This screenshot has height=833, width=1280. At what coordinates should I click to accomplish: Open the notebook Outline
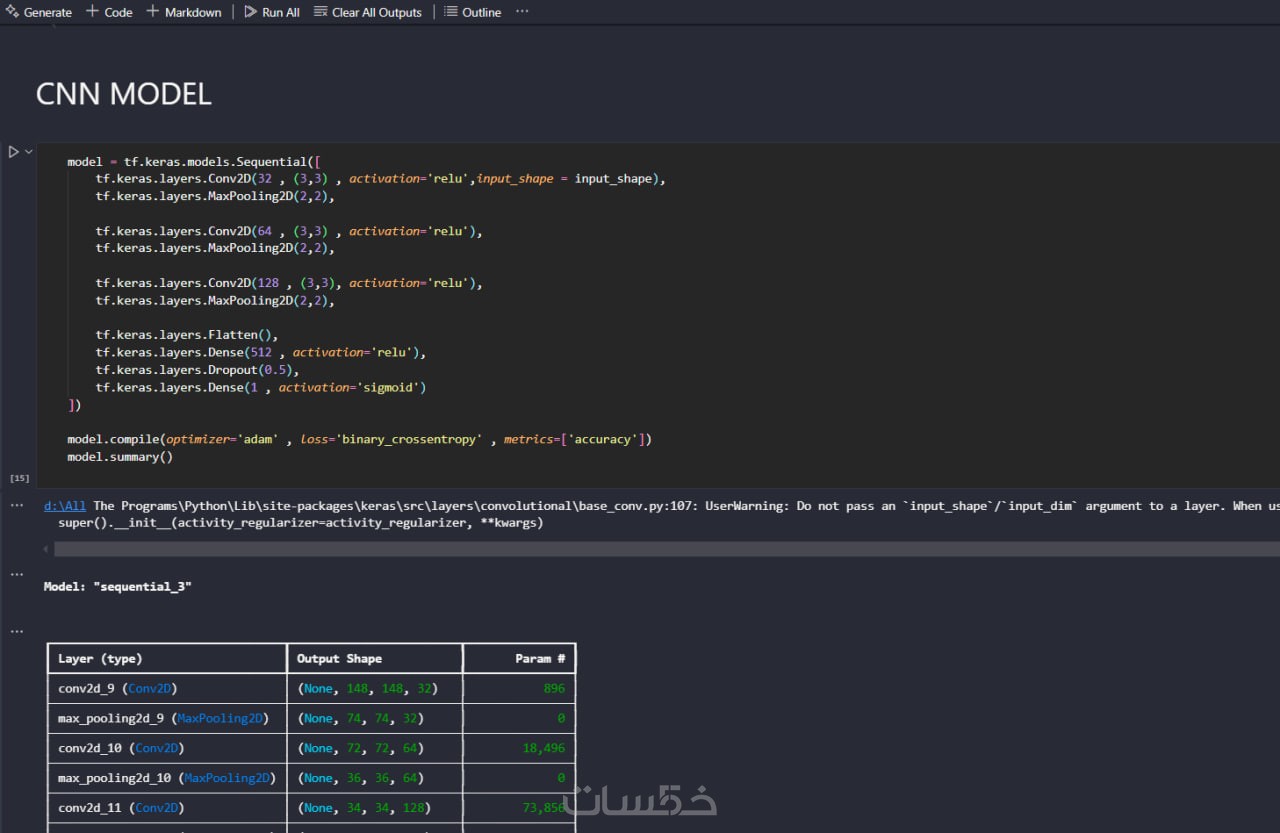point(473,12)
